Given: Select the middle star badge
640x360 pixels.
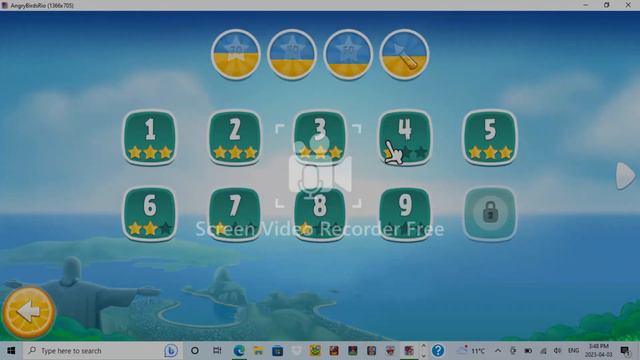Looking at the screenshot, I should (292, 55).
